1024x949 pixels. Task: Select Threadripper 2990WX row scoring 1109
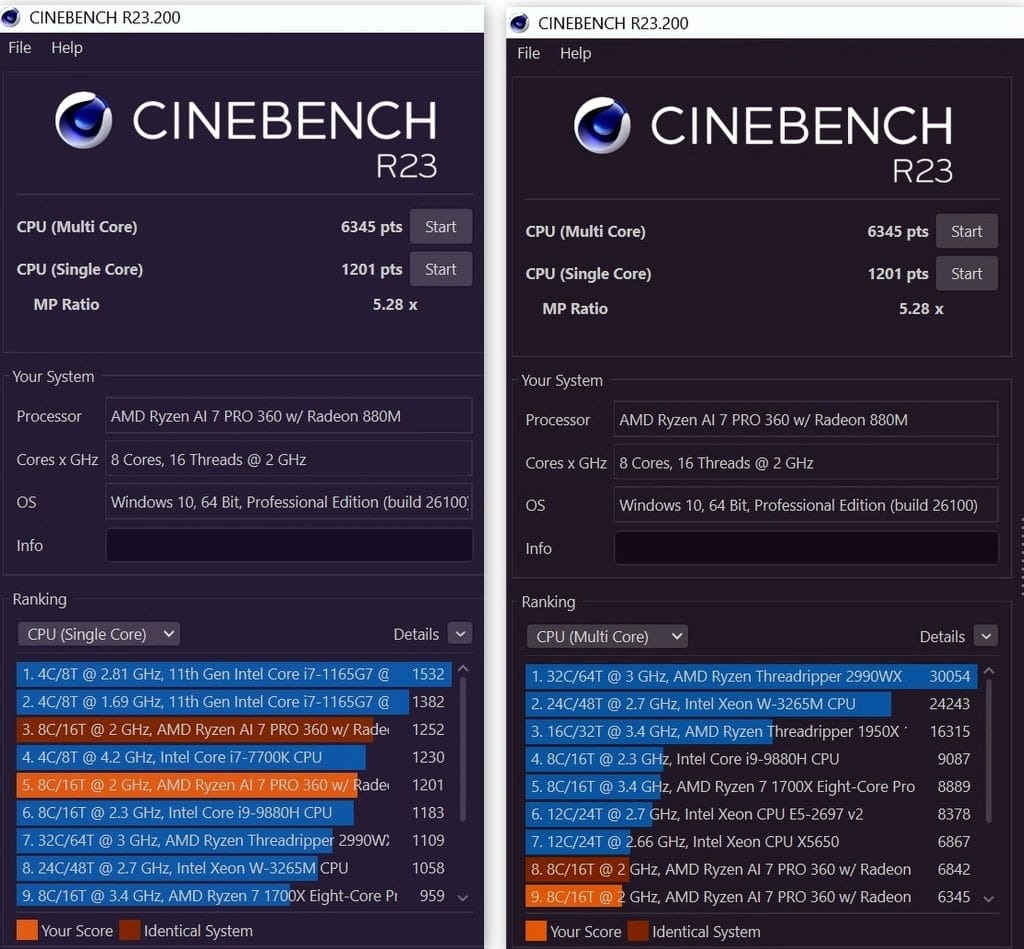(234, 841)
